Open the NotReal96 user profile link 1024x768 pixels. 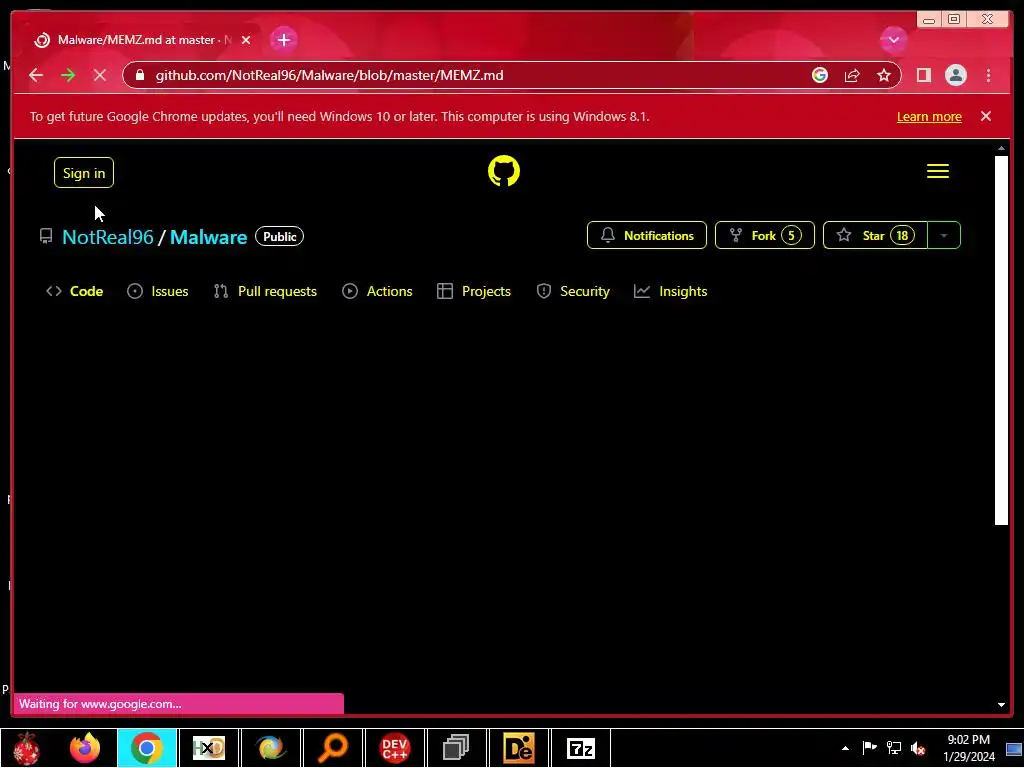pyautogui.click(x=108, y=237)
